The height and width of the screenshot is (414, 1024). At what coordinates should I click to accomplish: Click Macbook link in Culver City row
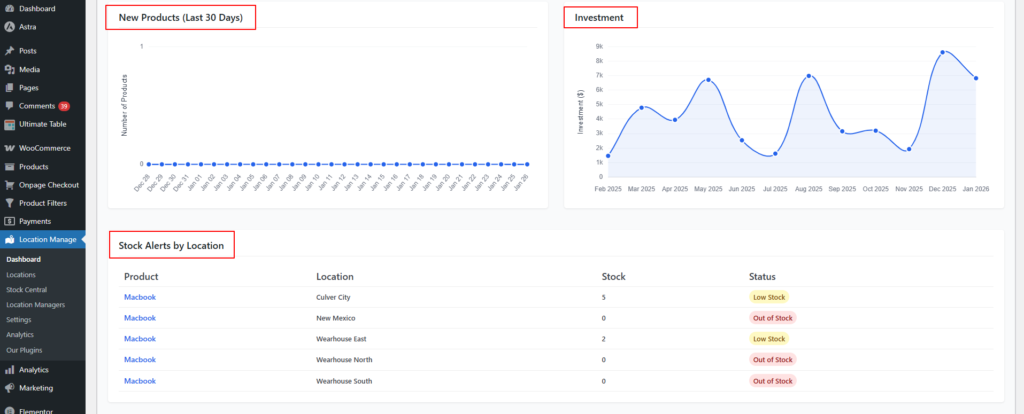tap(140, 297)
